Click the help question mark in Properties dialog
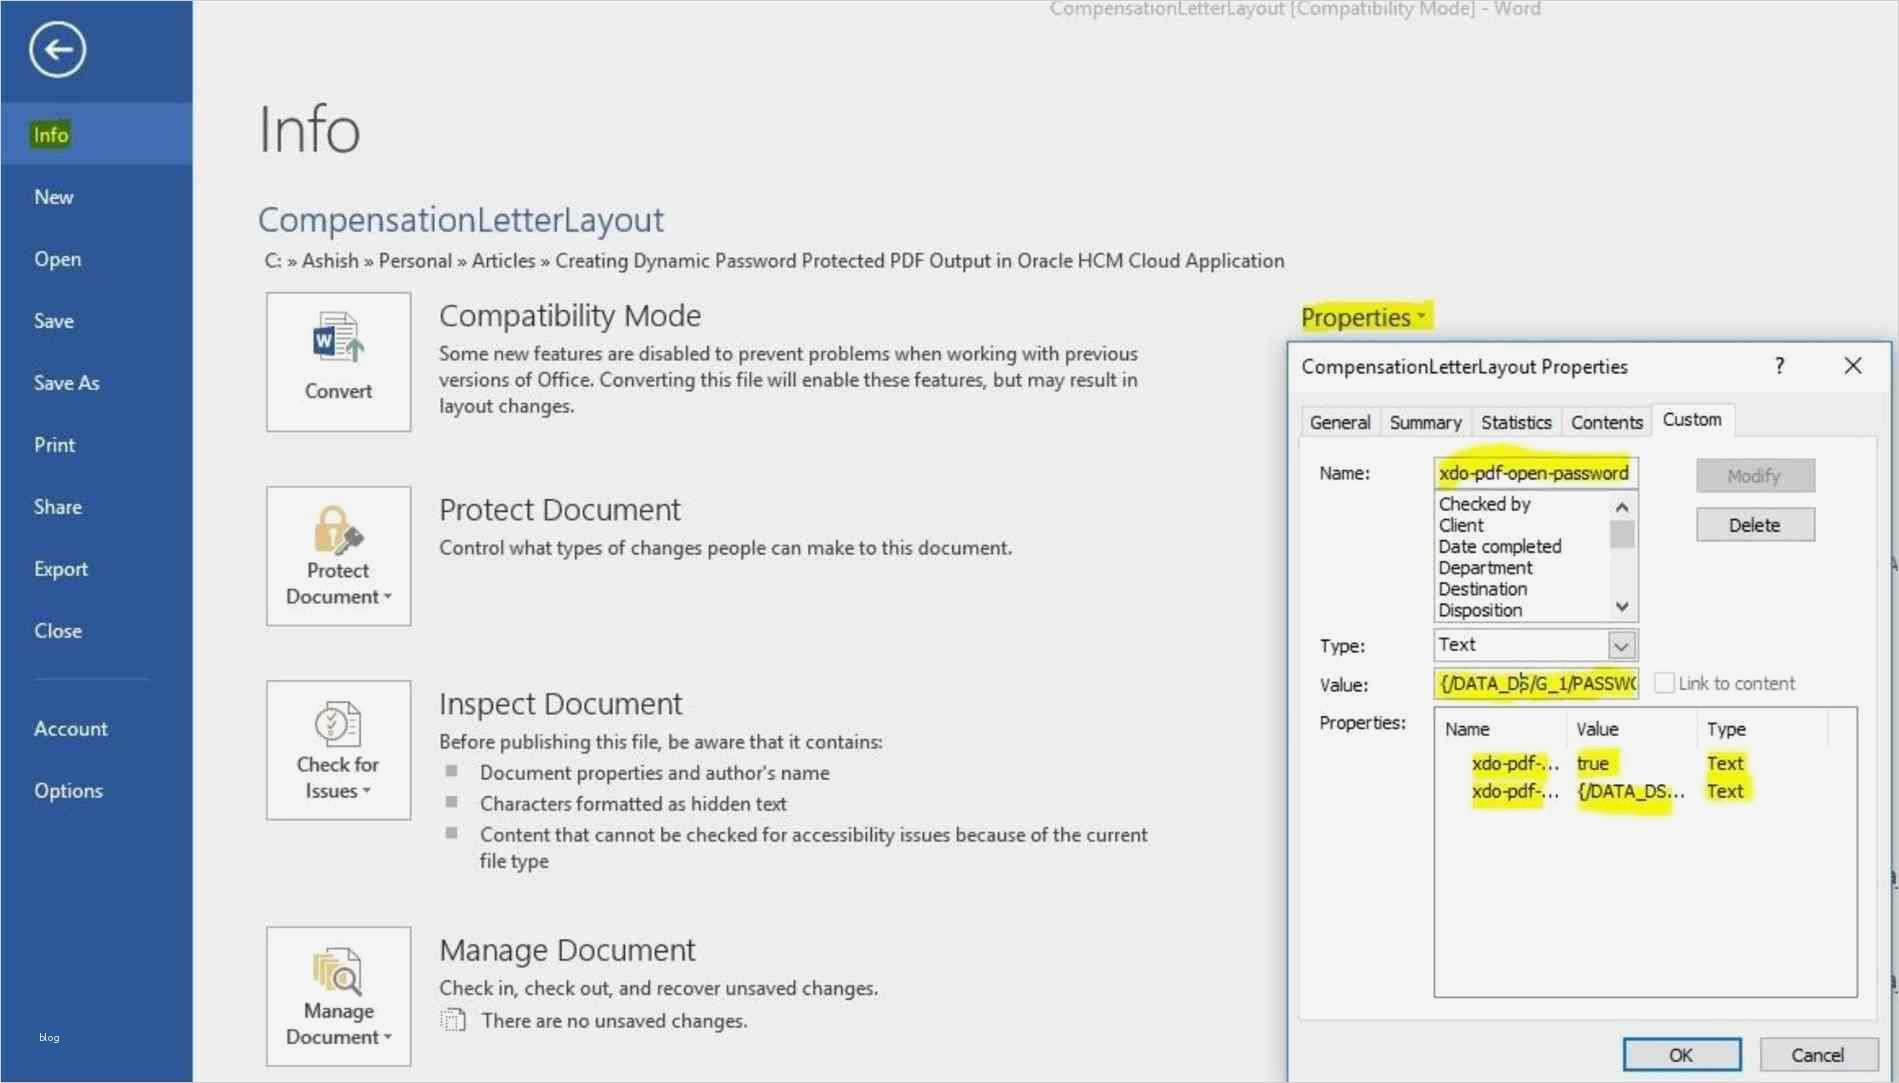 pos(1779,366)
